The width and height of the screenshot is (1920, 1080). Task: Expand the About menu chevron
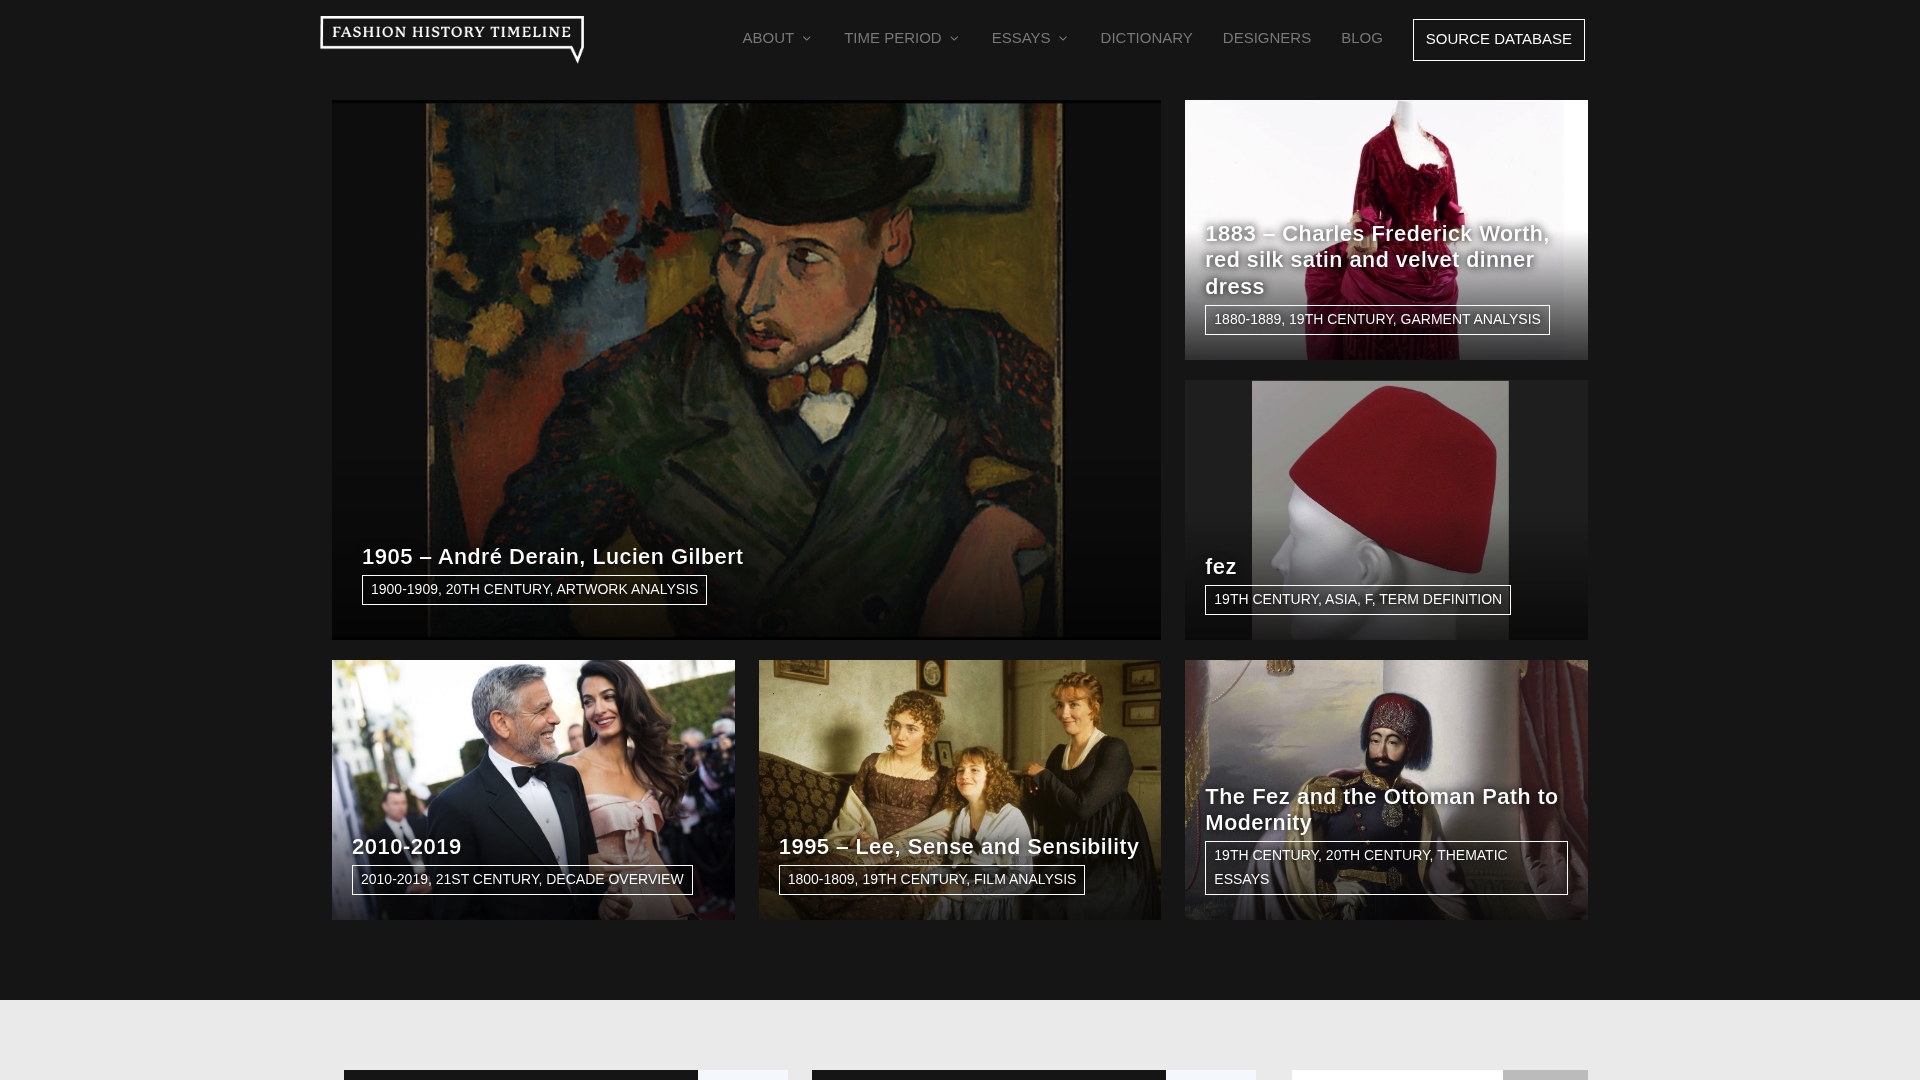806,39
